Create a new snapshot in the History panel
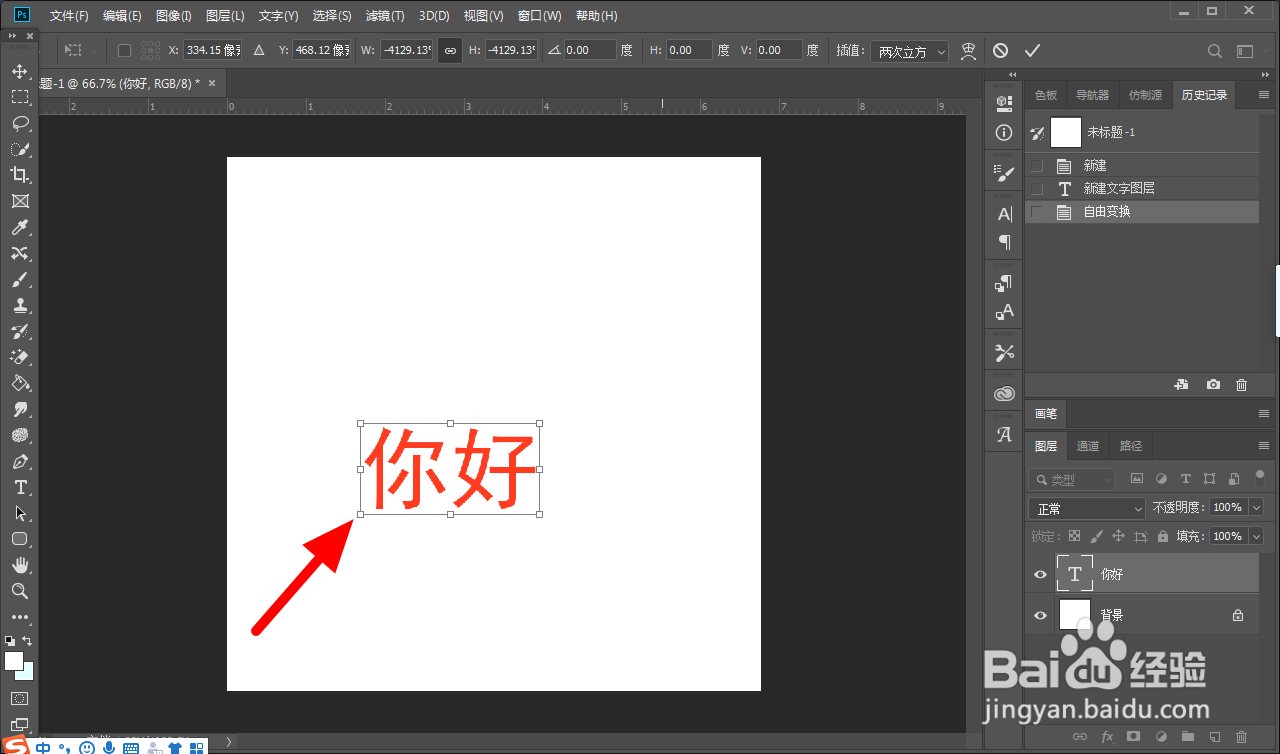Screen dimensions: 1280x754 click(1213, 384)
